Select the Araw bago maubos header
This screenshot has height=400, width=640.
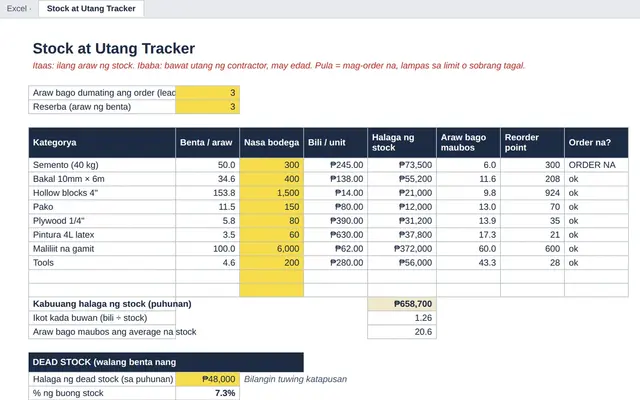(469, 142)
